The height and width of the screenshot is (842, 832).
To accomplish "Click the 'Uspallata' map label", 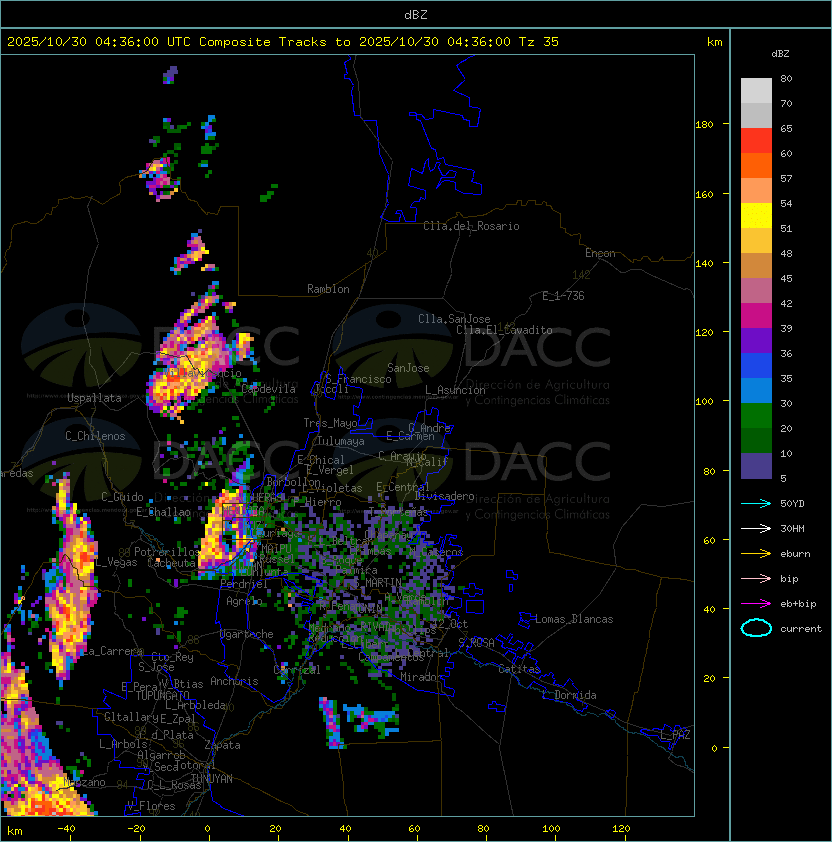I will tap(94, 398).
